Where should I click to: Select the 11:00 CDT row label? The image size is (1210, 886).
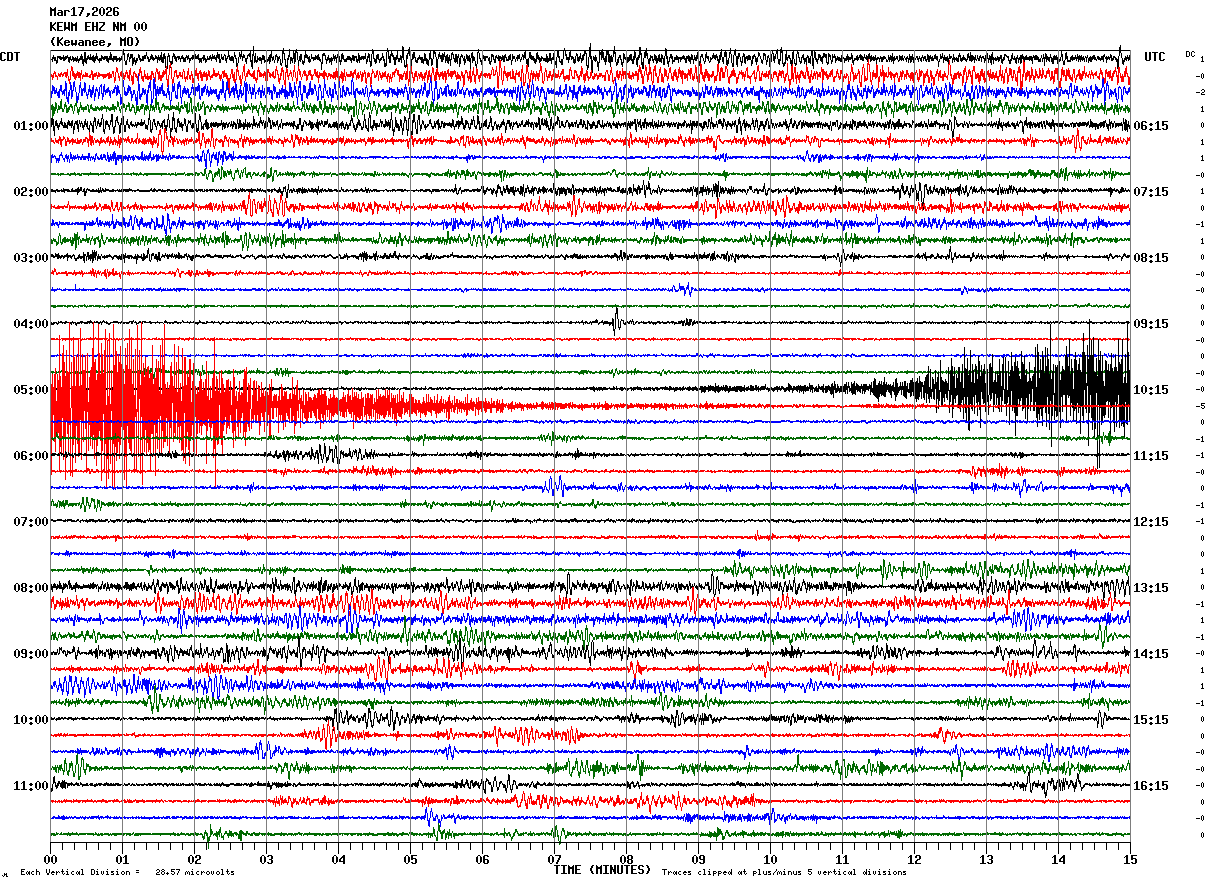[30, 786]
